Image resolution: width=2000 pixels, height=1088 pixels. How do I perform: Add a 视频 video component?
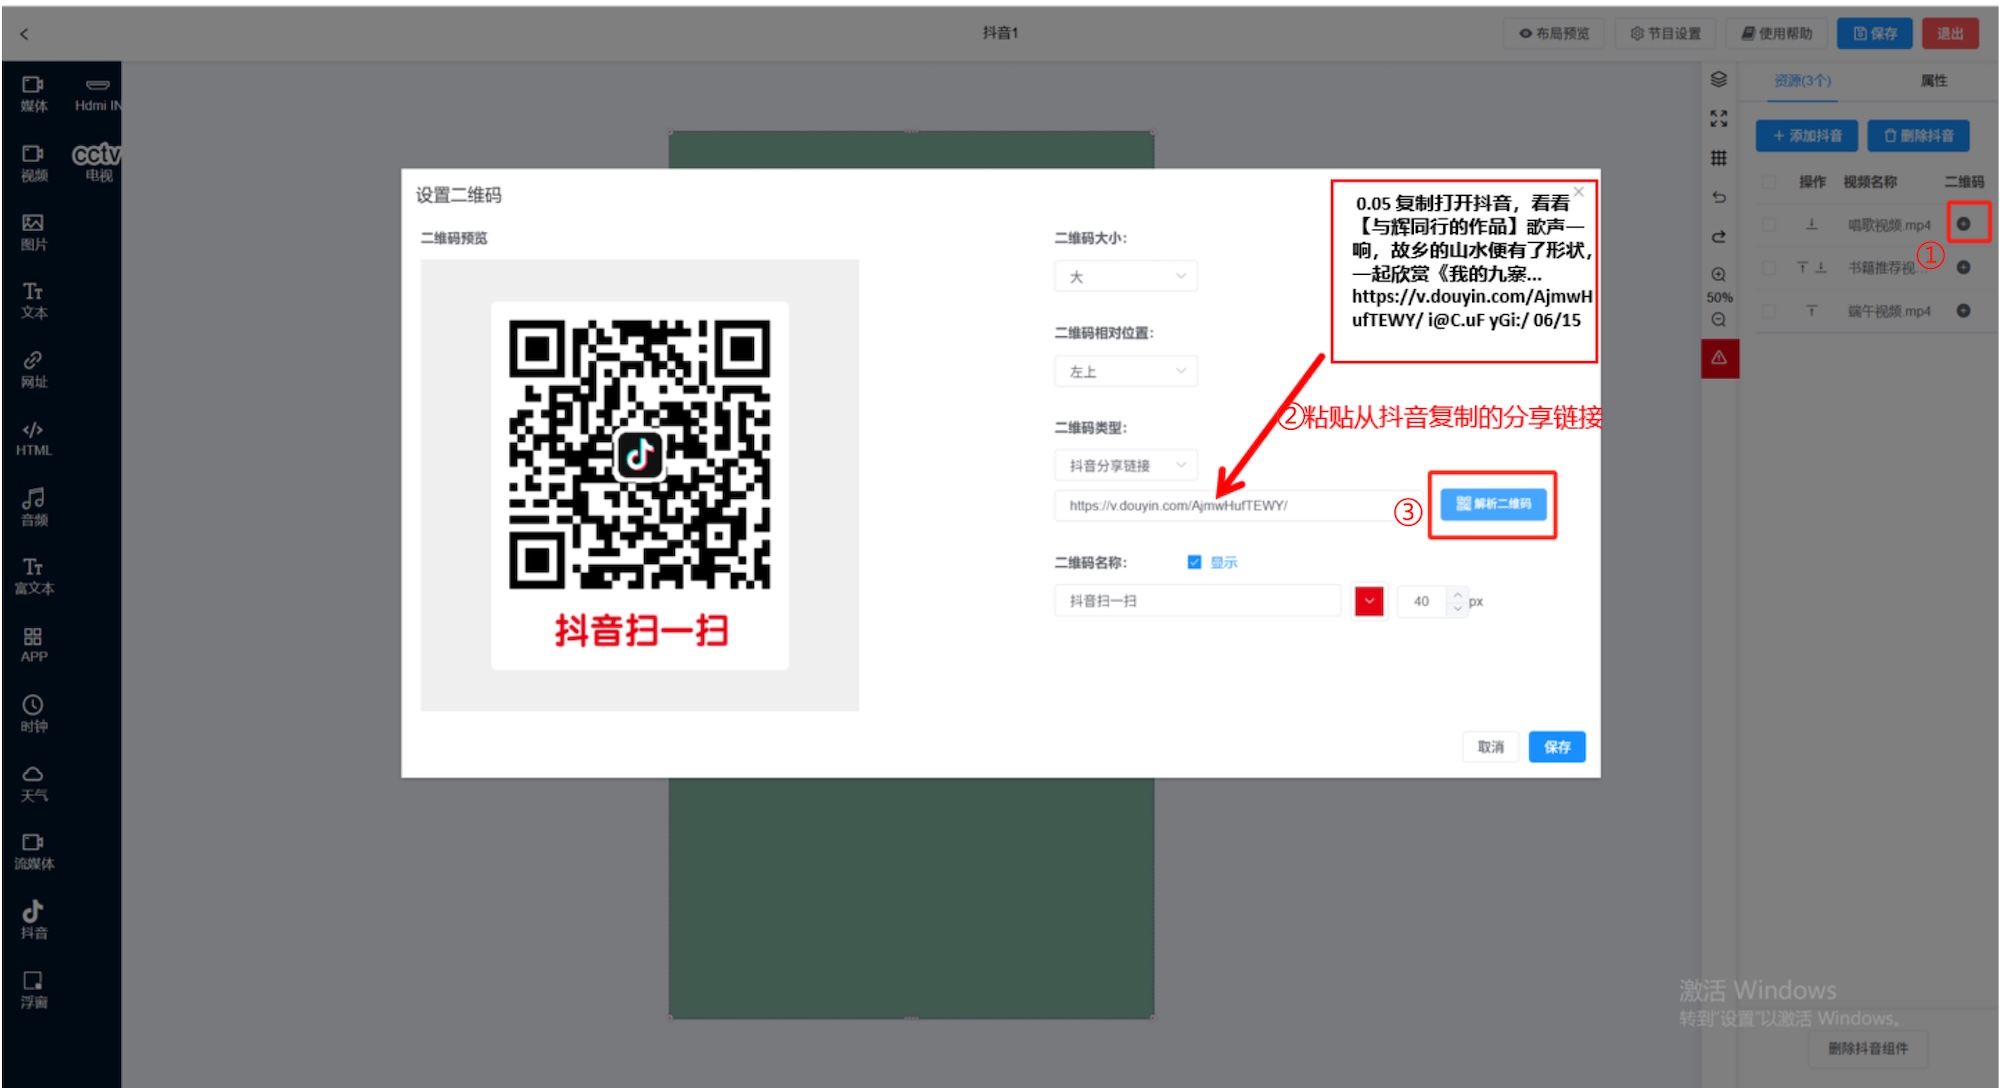[33, 163]
